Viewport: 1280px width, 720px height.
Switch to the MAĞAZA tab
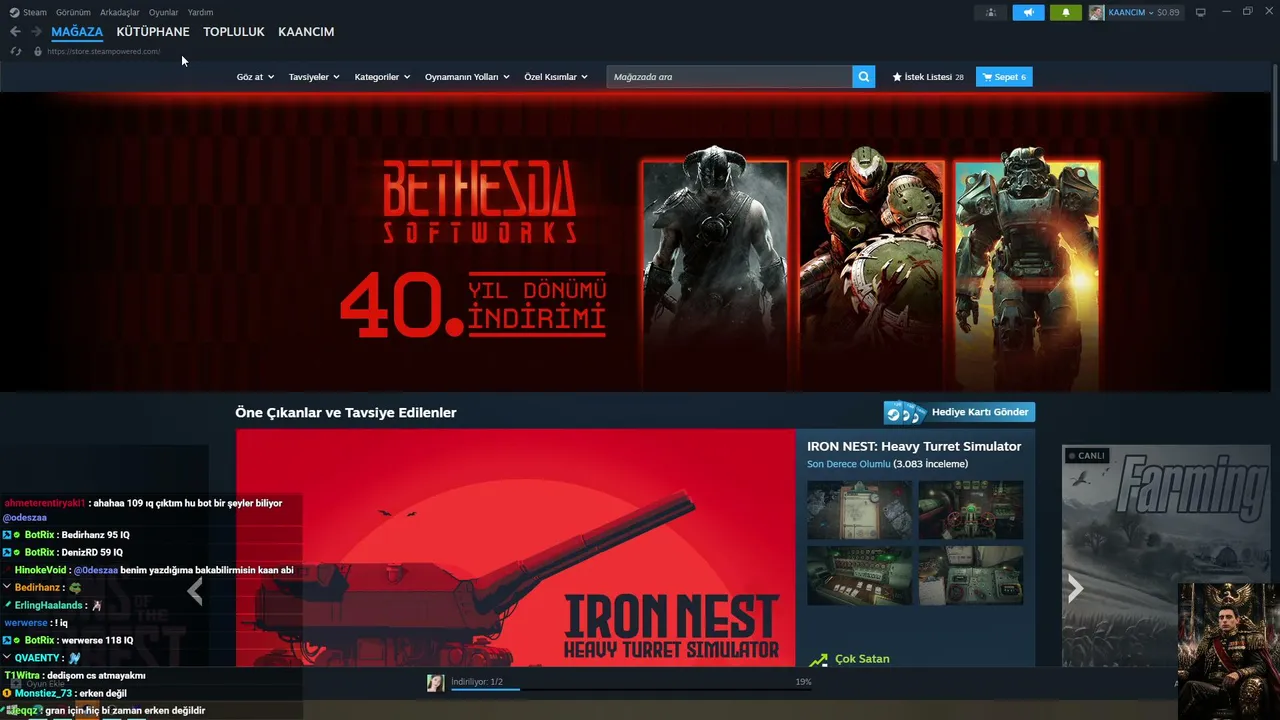click(77, 32)
